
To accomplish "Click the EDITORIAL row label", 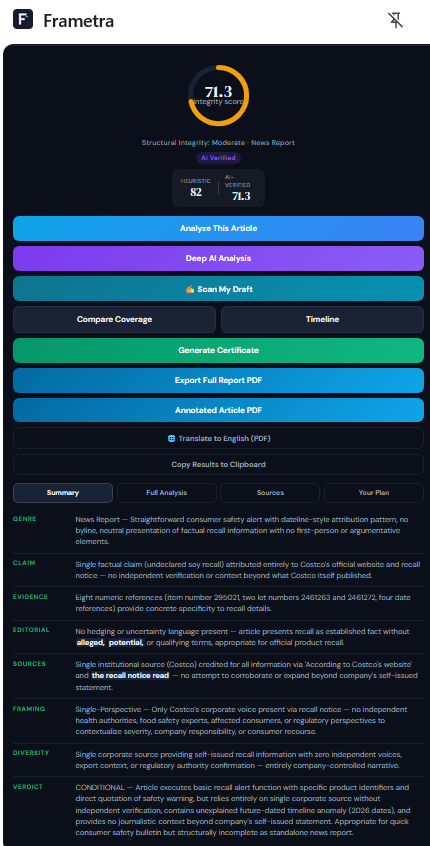I will 31,630.
